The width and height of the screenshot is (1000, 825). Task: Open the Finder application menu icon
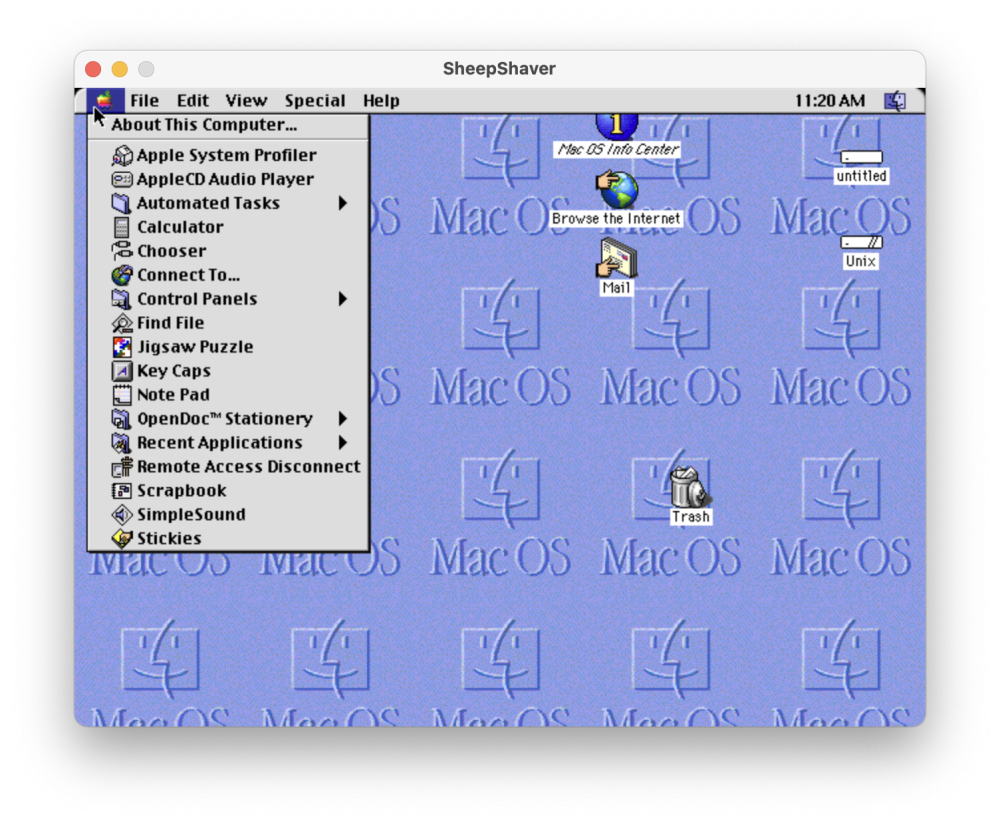pyautogui.click(x=895, y=101)
